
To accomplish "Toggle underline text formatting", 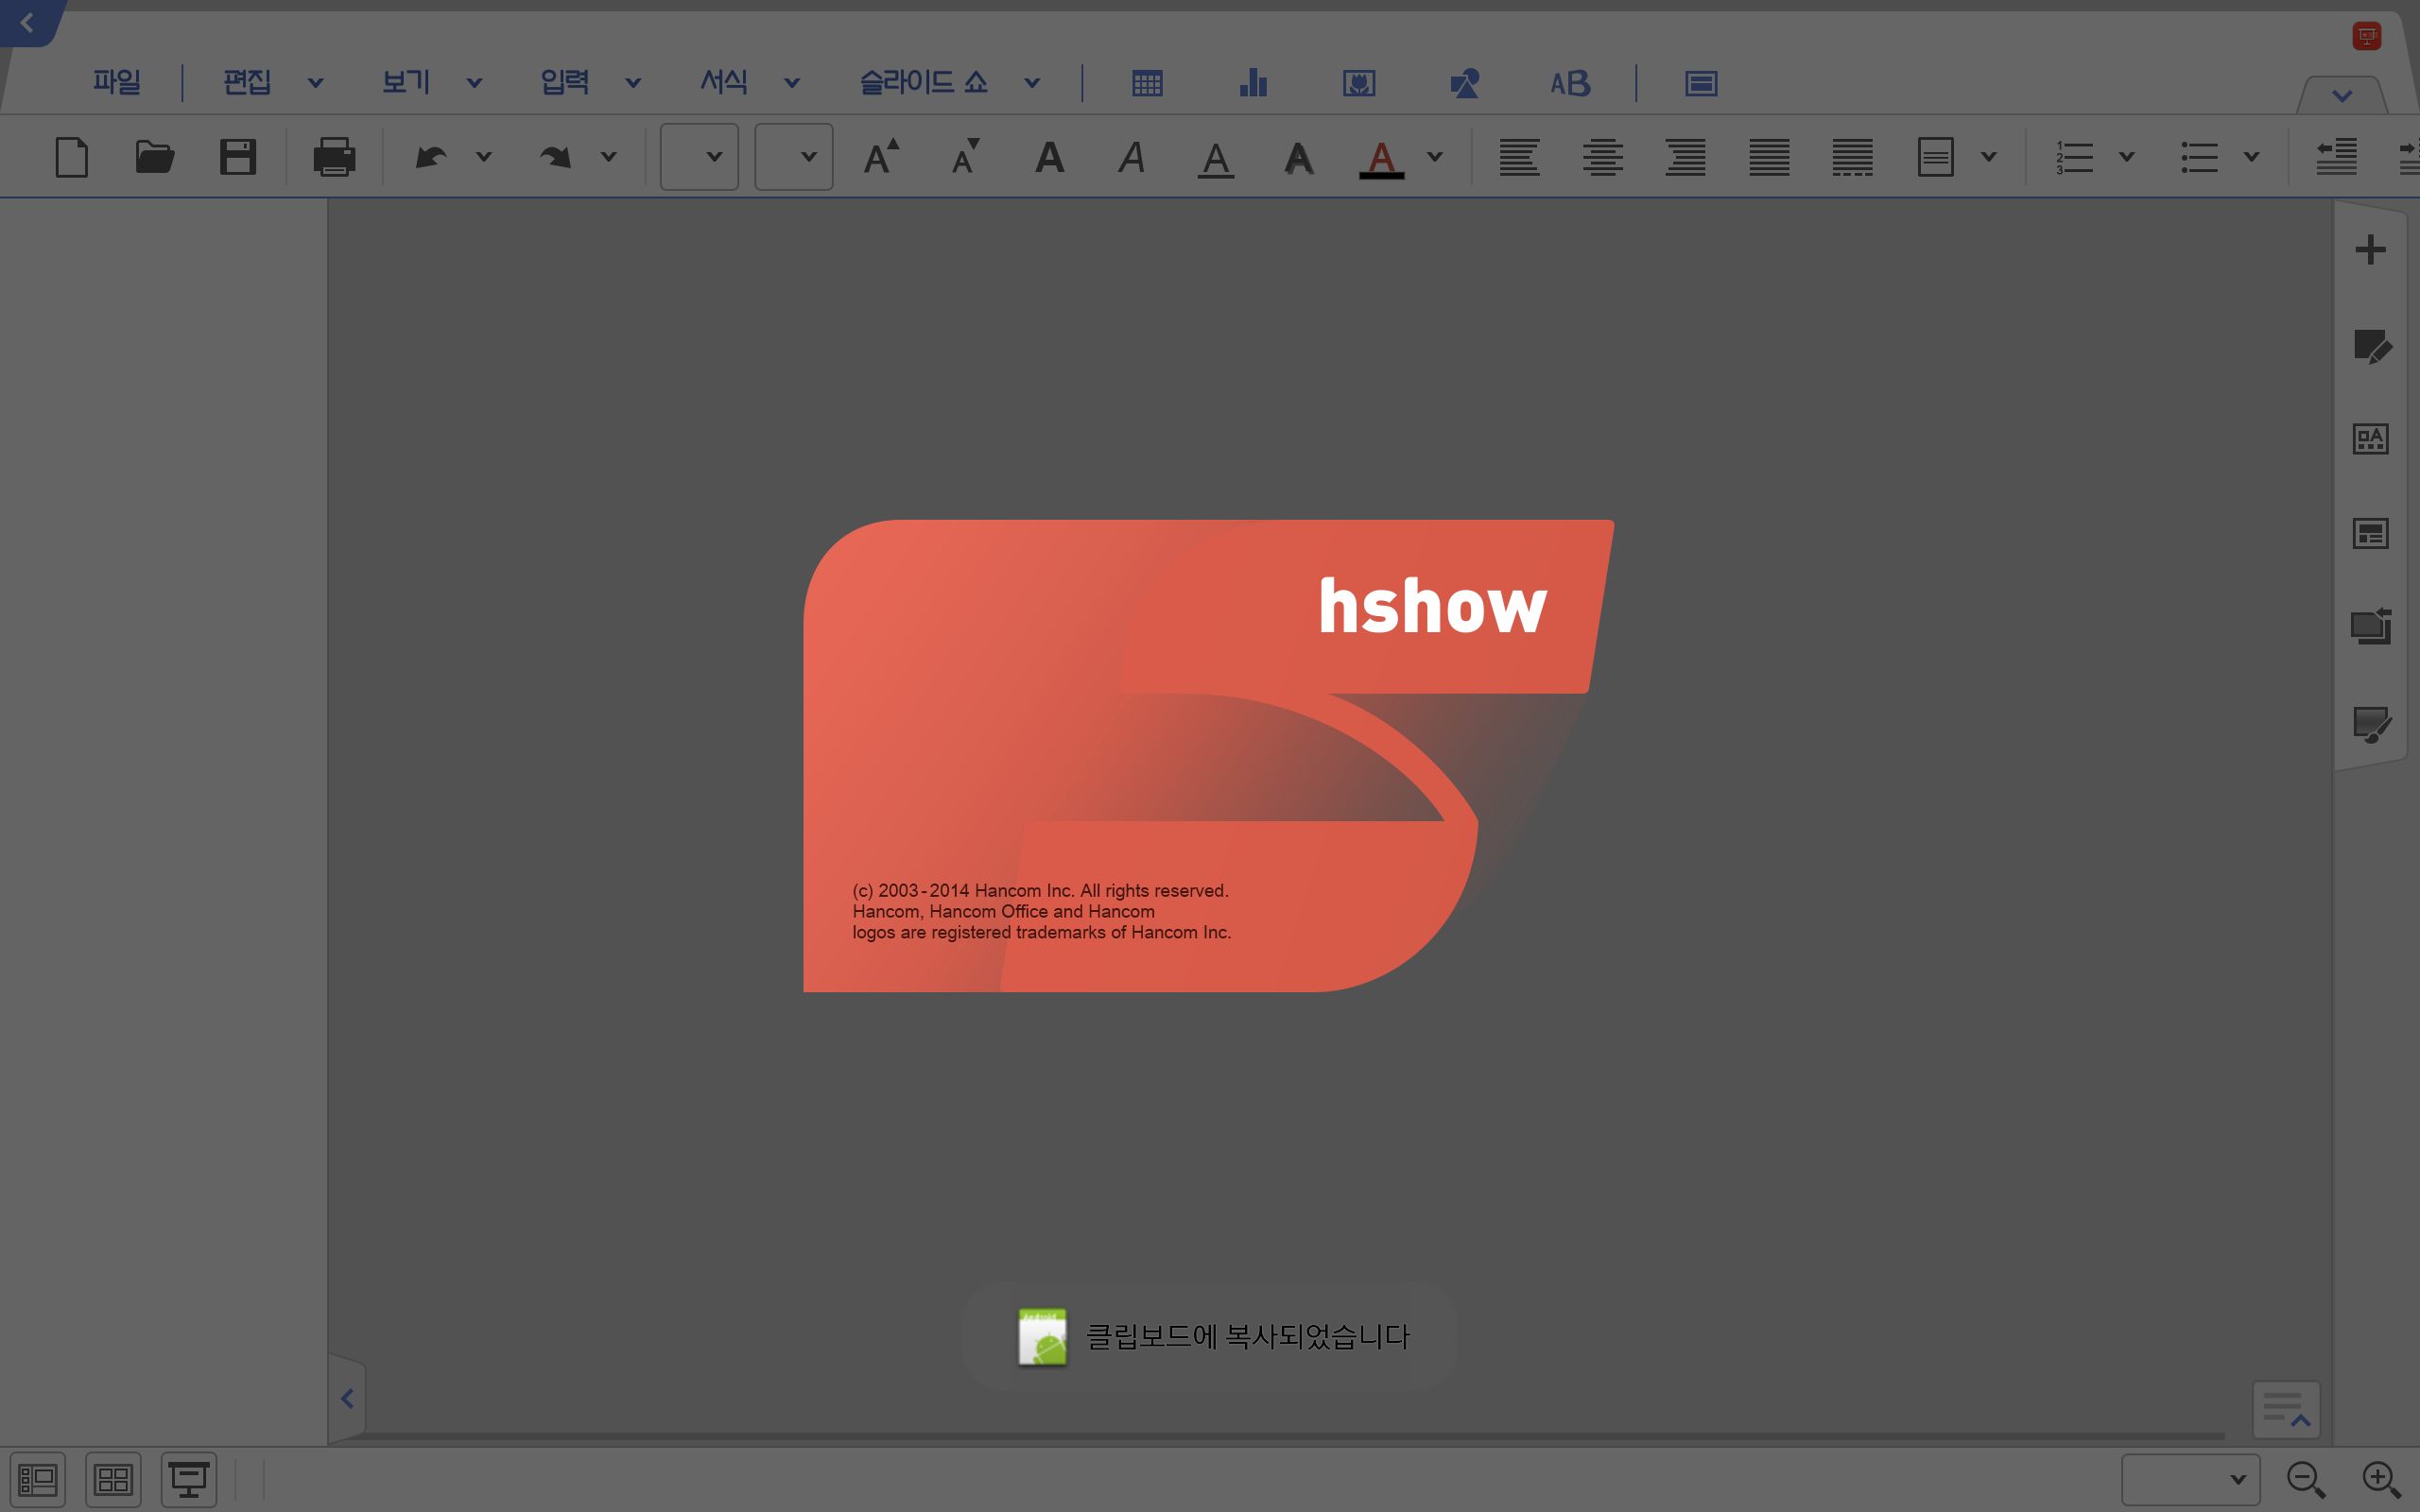I will pyautogui.click(x=1215, y=158).
